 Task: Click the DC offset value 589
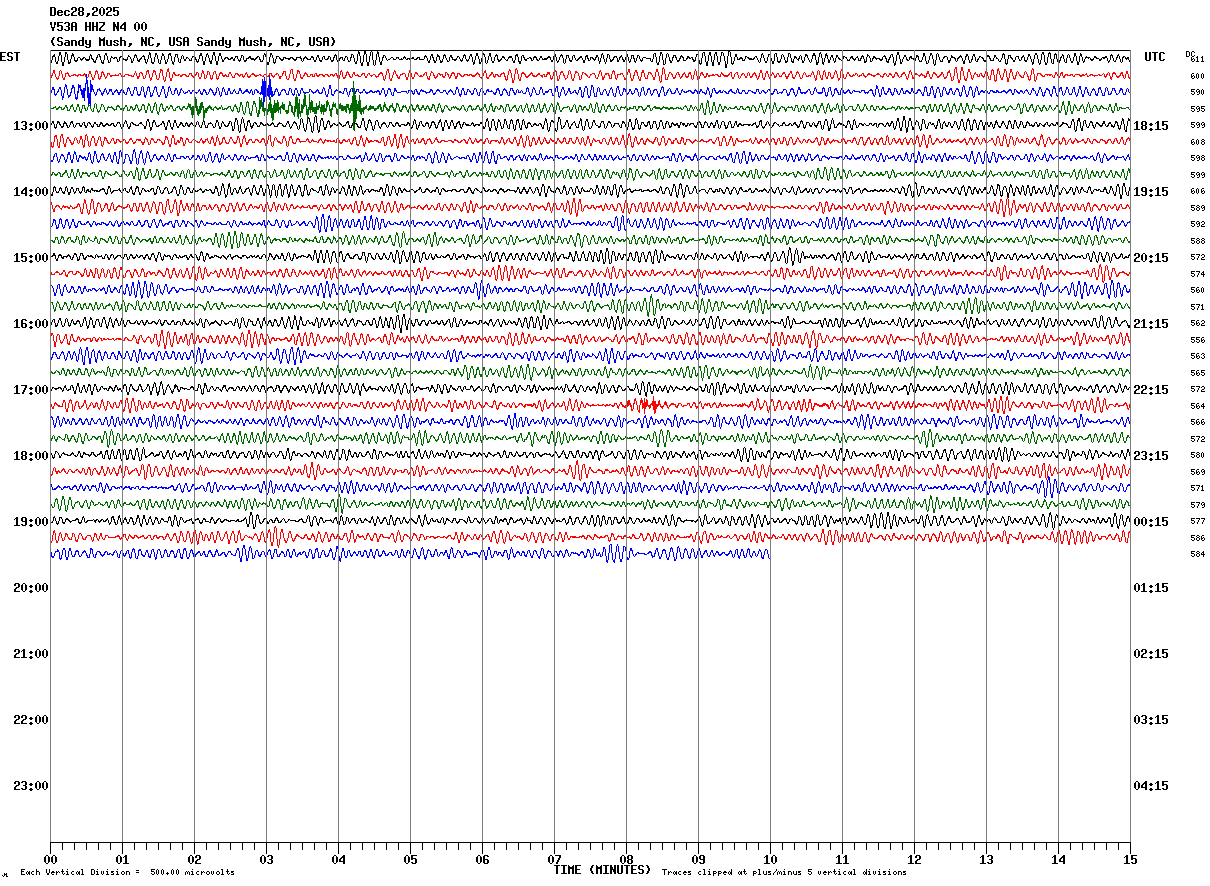tap(1197, 208)
